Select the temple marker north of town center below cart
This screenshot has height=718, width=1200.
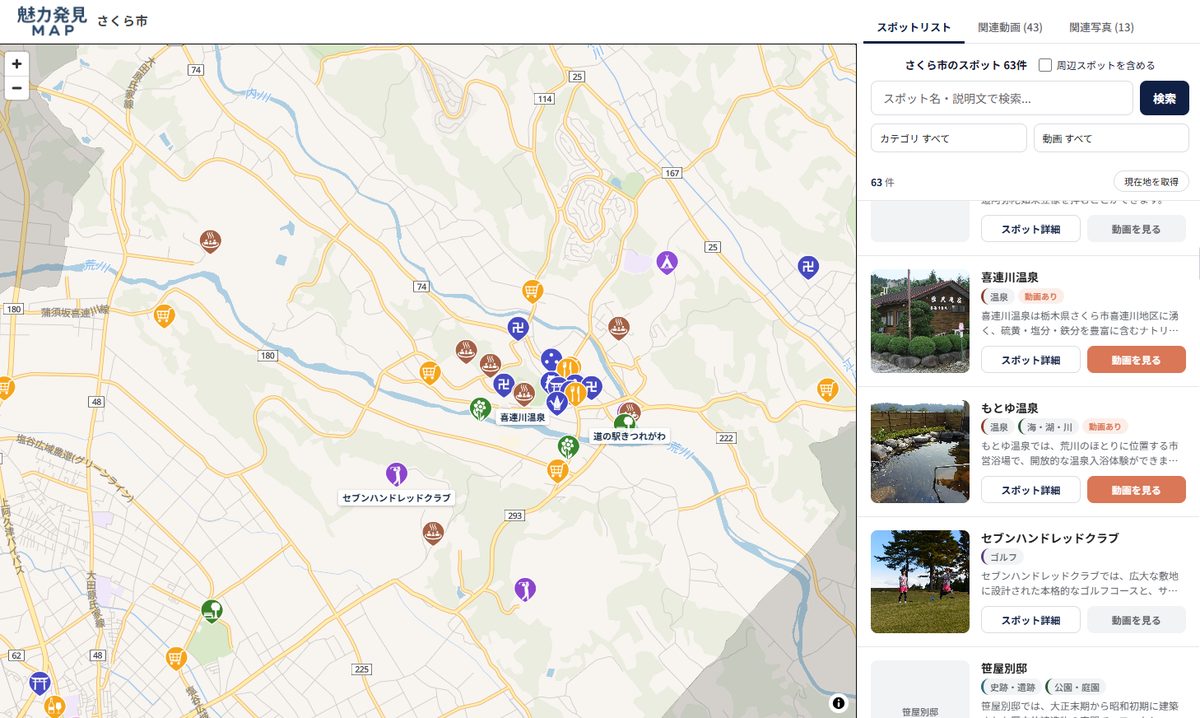(x=518, y=328)
